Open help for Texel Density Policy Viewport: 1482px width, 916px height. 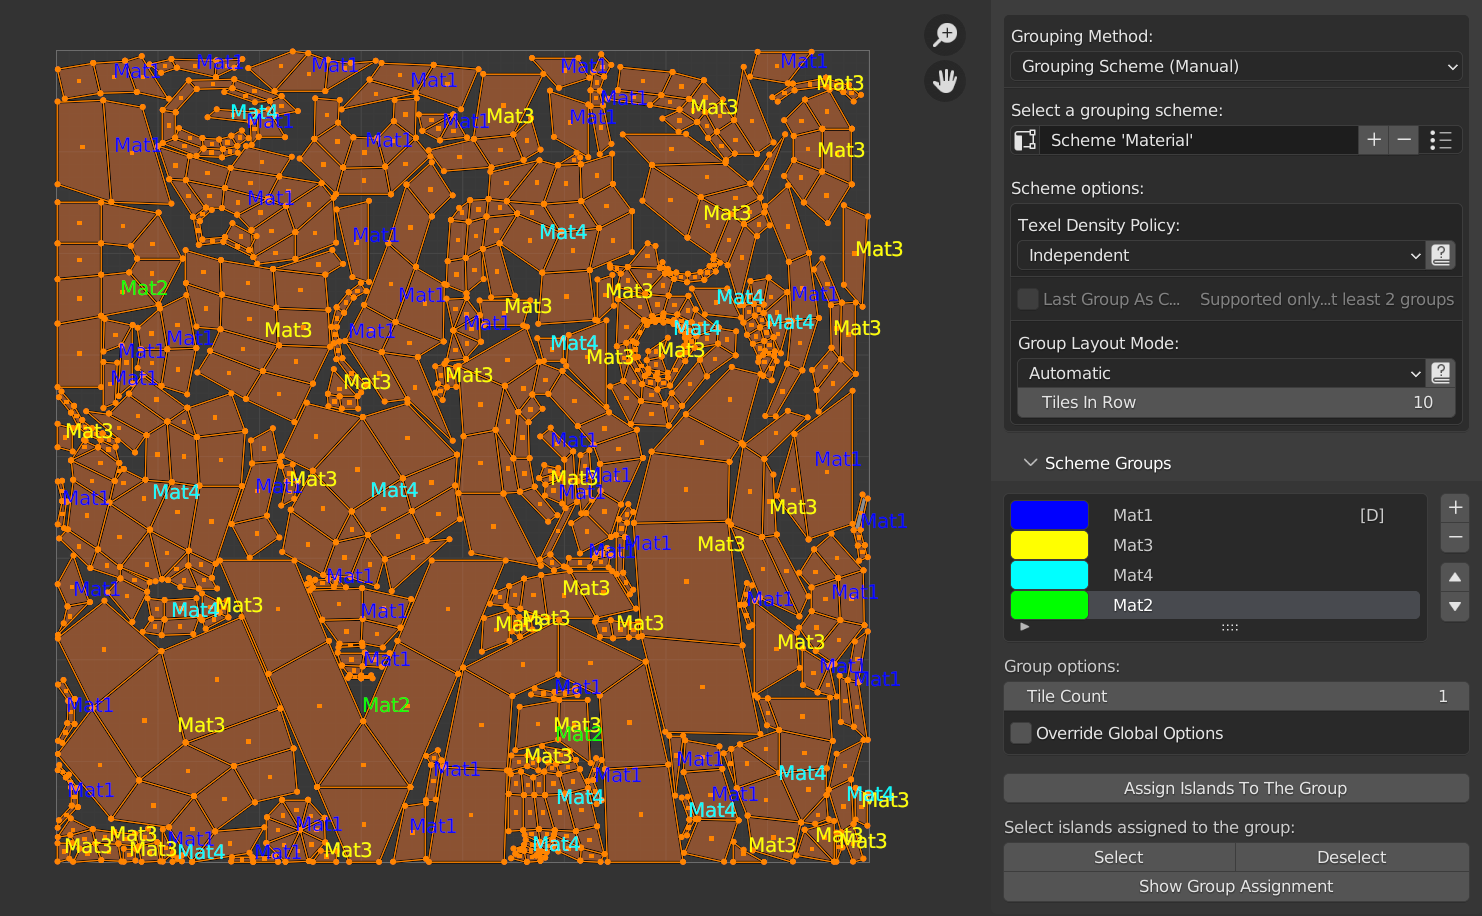[x=1440, y=255]
